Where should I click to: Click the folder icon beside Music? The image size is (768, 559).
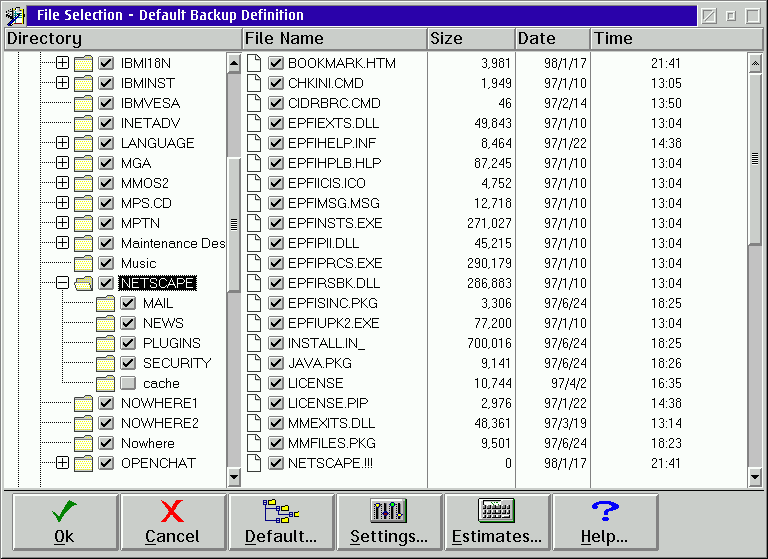[83, 263]
